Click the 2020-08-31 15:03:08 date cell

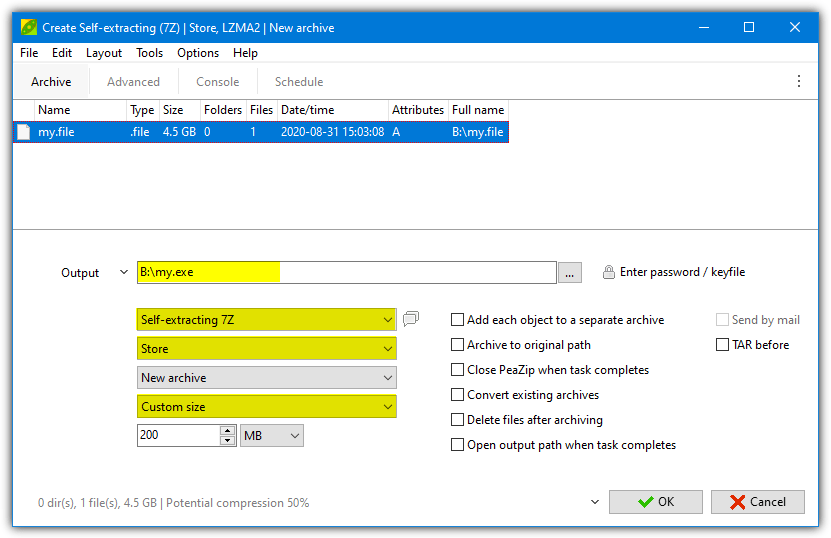coord(332,132)
